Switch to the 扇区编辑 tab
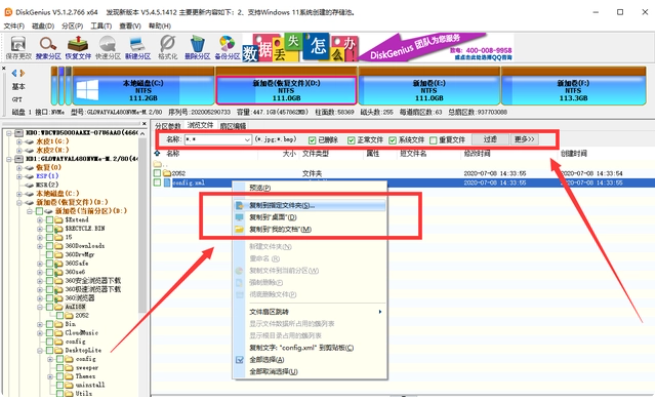This screenshot has width=655, height=397. pyautogui.click(x=233, y=126)
